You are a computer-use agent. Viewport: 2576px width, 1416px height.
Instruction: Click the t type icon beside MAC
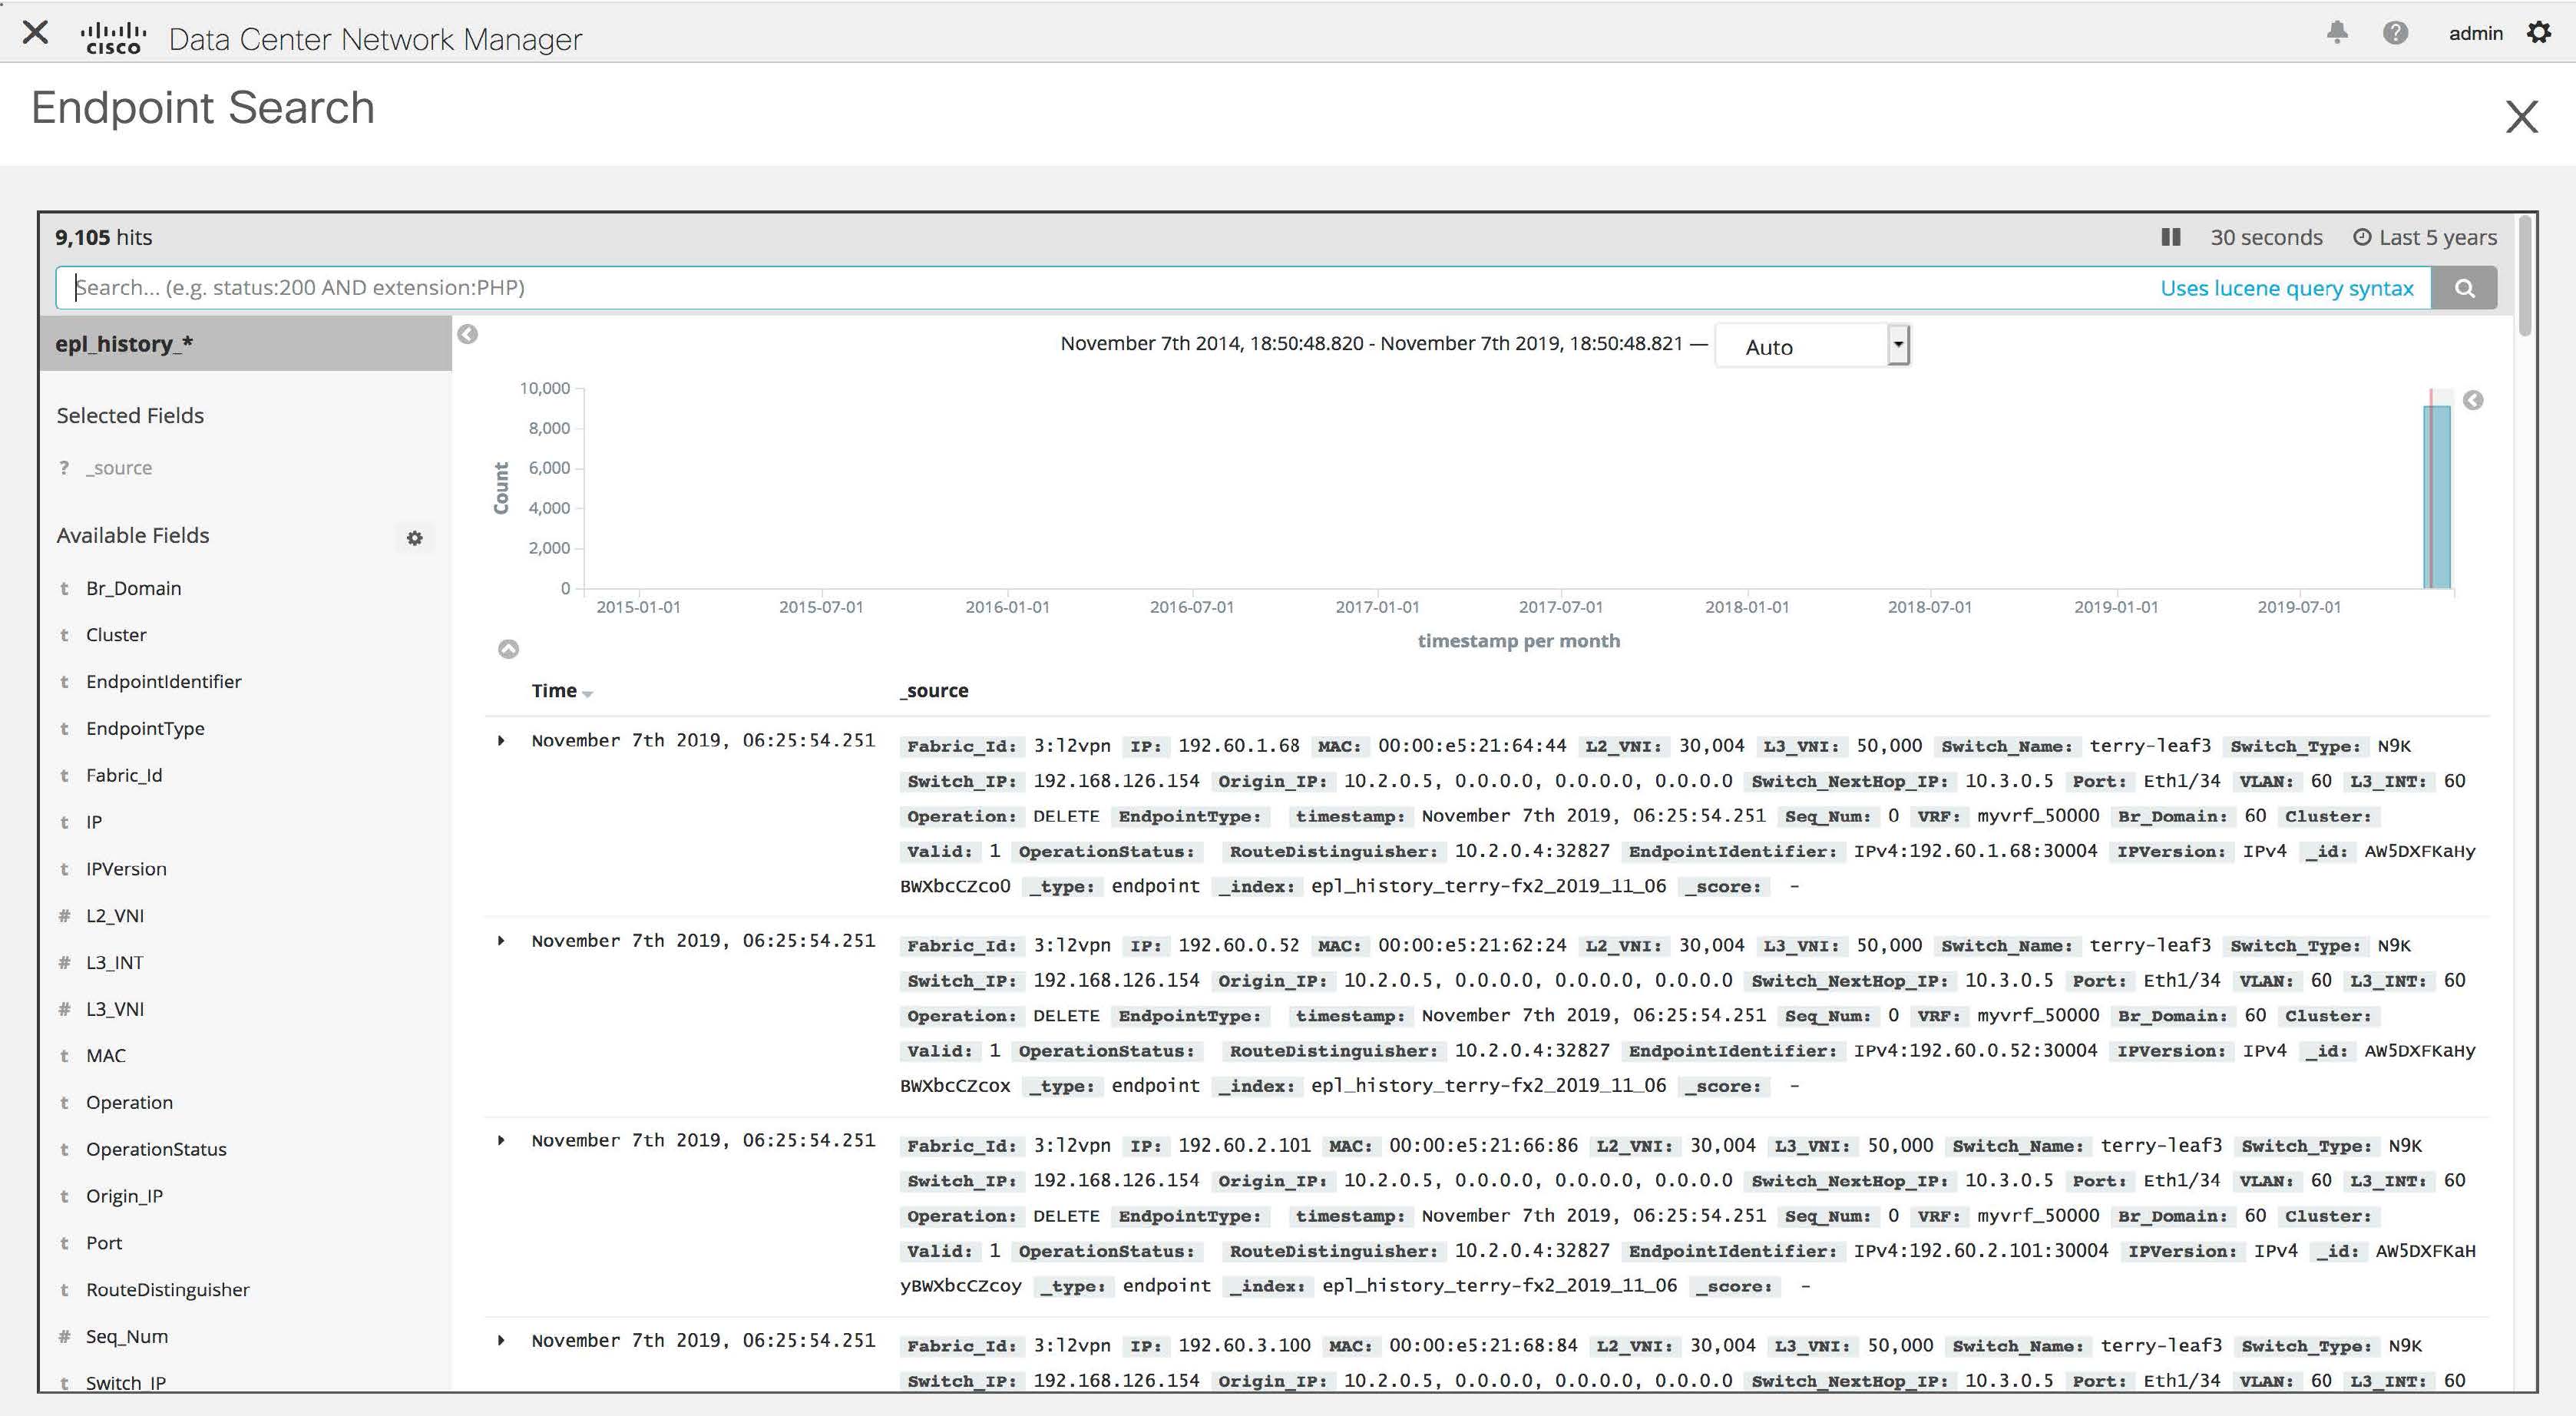tap(64, 1056)
